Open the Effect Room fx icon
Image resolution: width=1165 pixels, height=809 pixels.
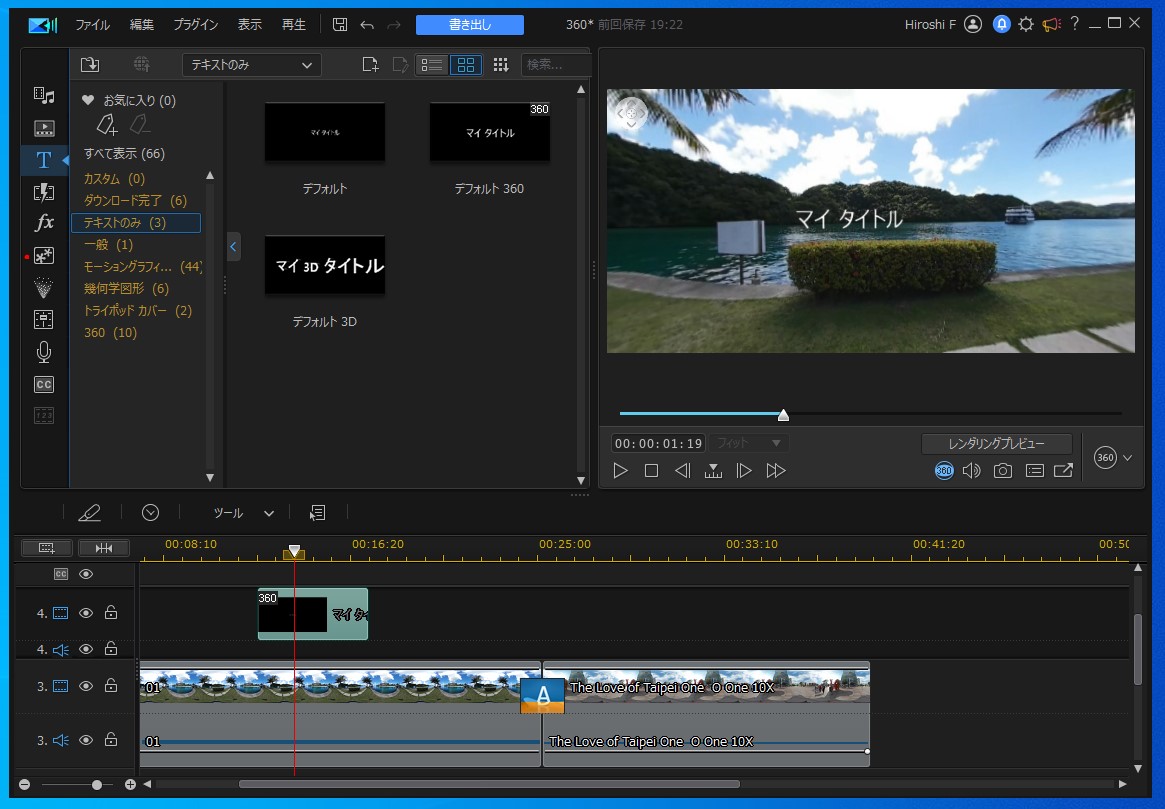click(44, 223)
